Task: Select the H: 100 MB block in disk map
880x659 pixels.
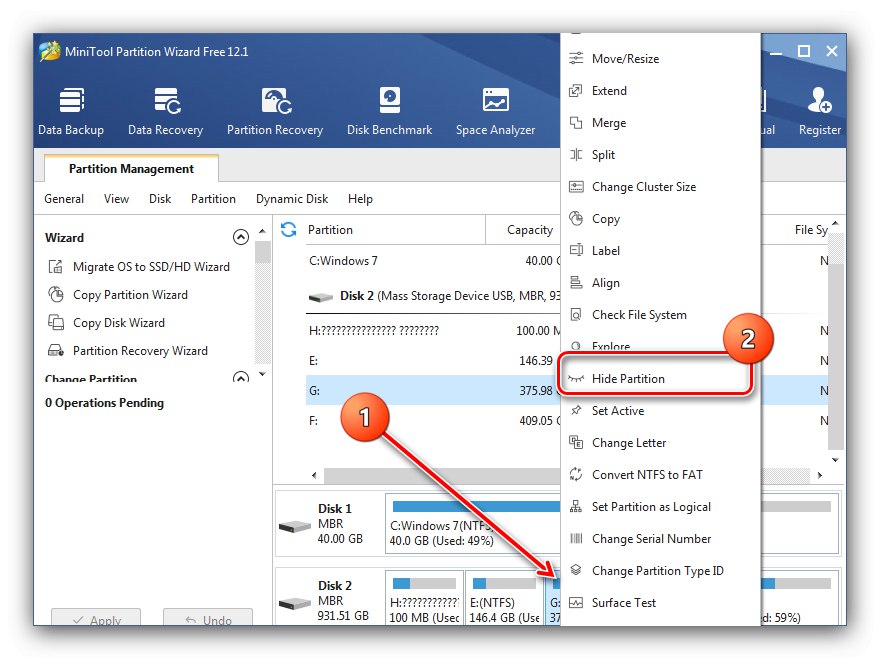Action: 424,598
